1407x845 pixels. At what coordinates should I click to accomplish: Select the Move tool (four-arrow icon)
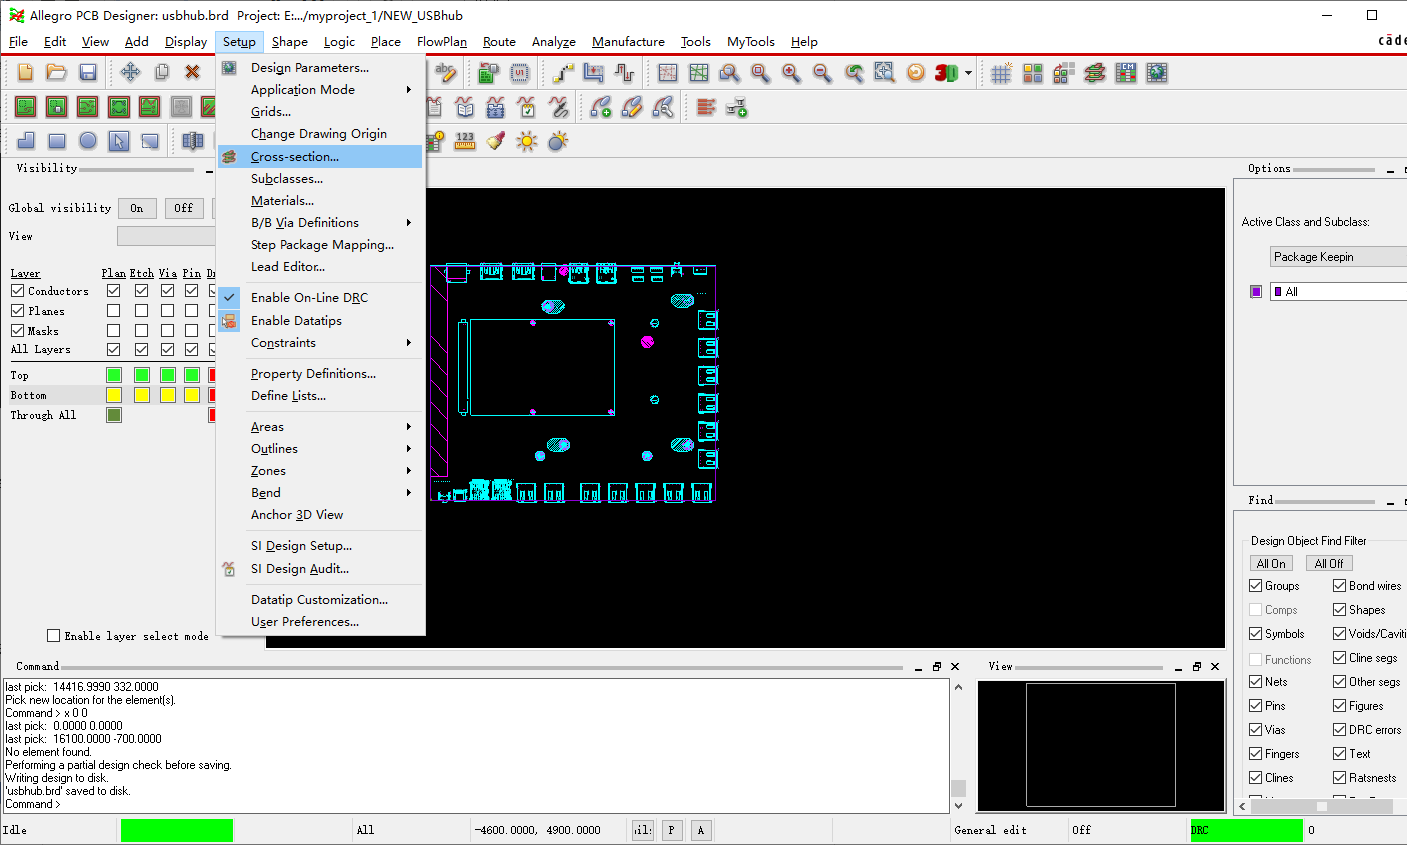point(130,72)
